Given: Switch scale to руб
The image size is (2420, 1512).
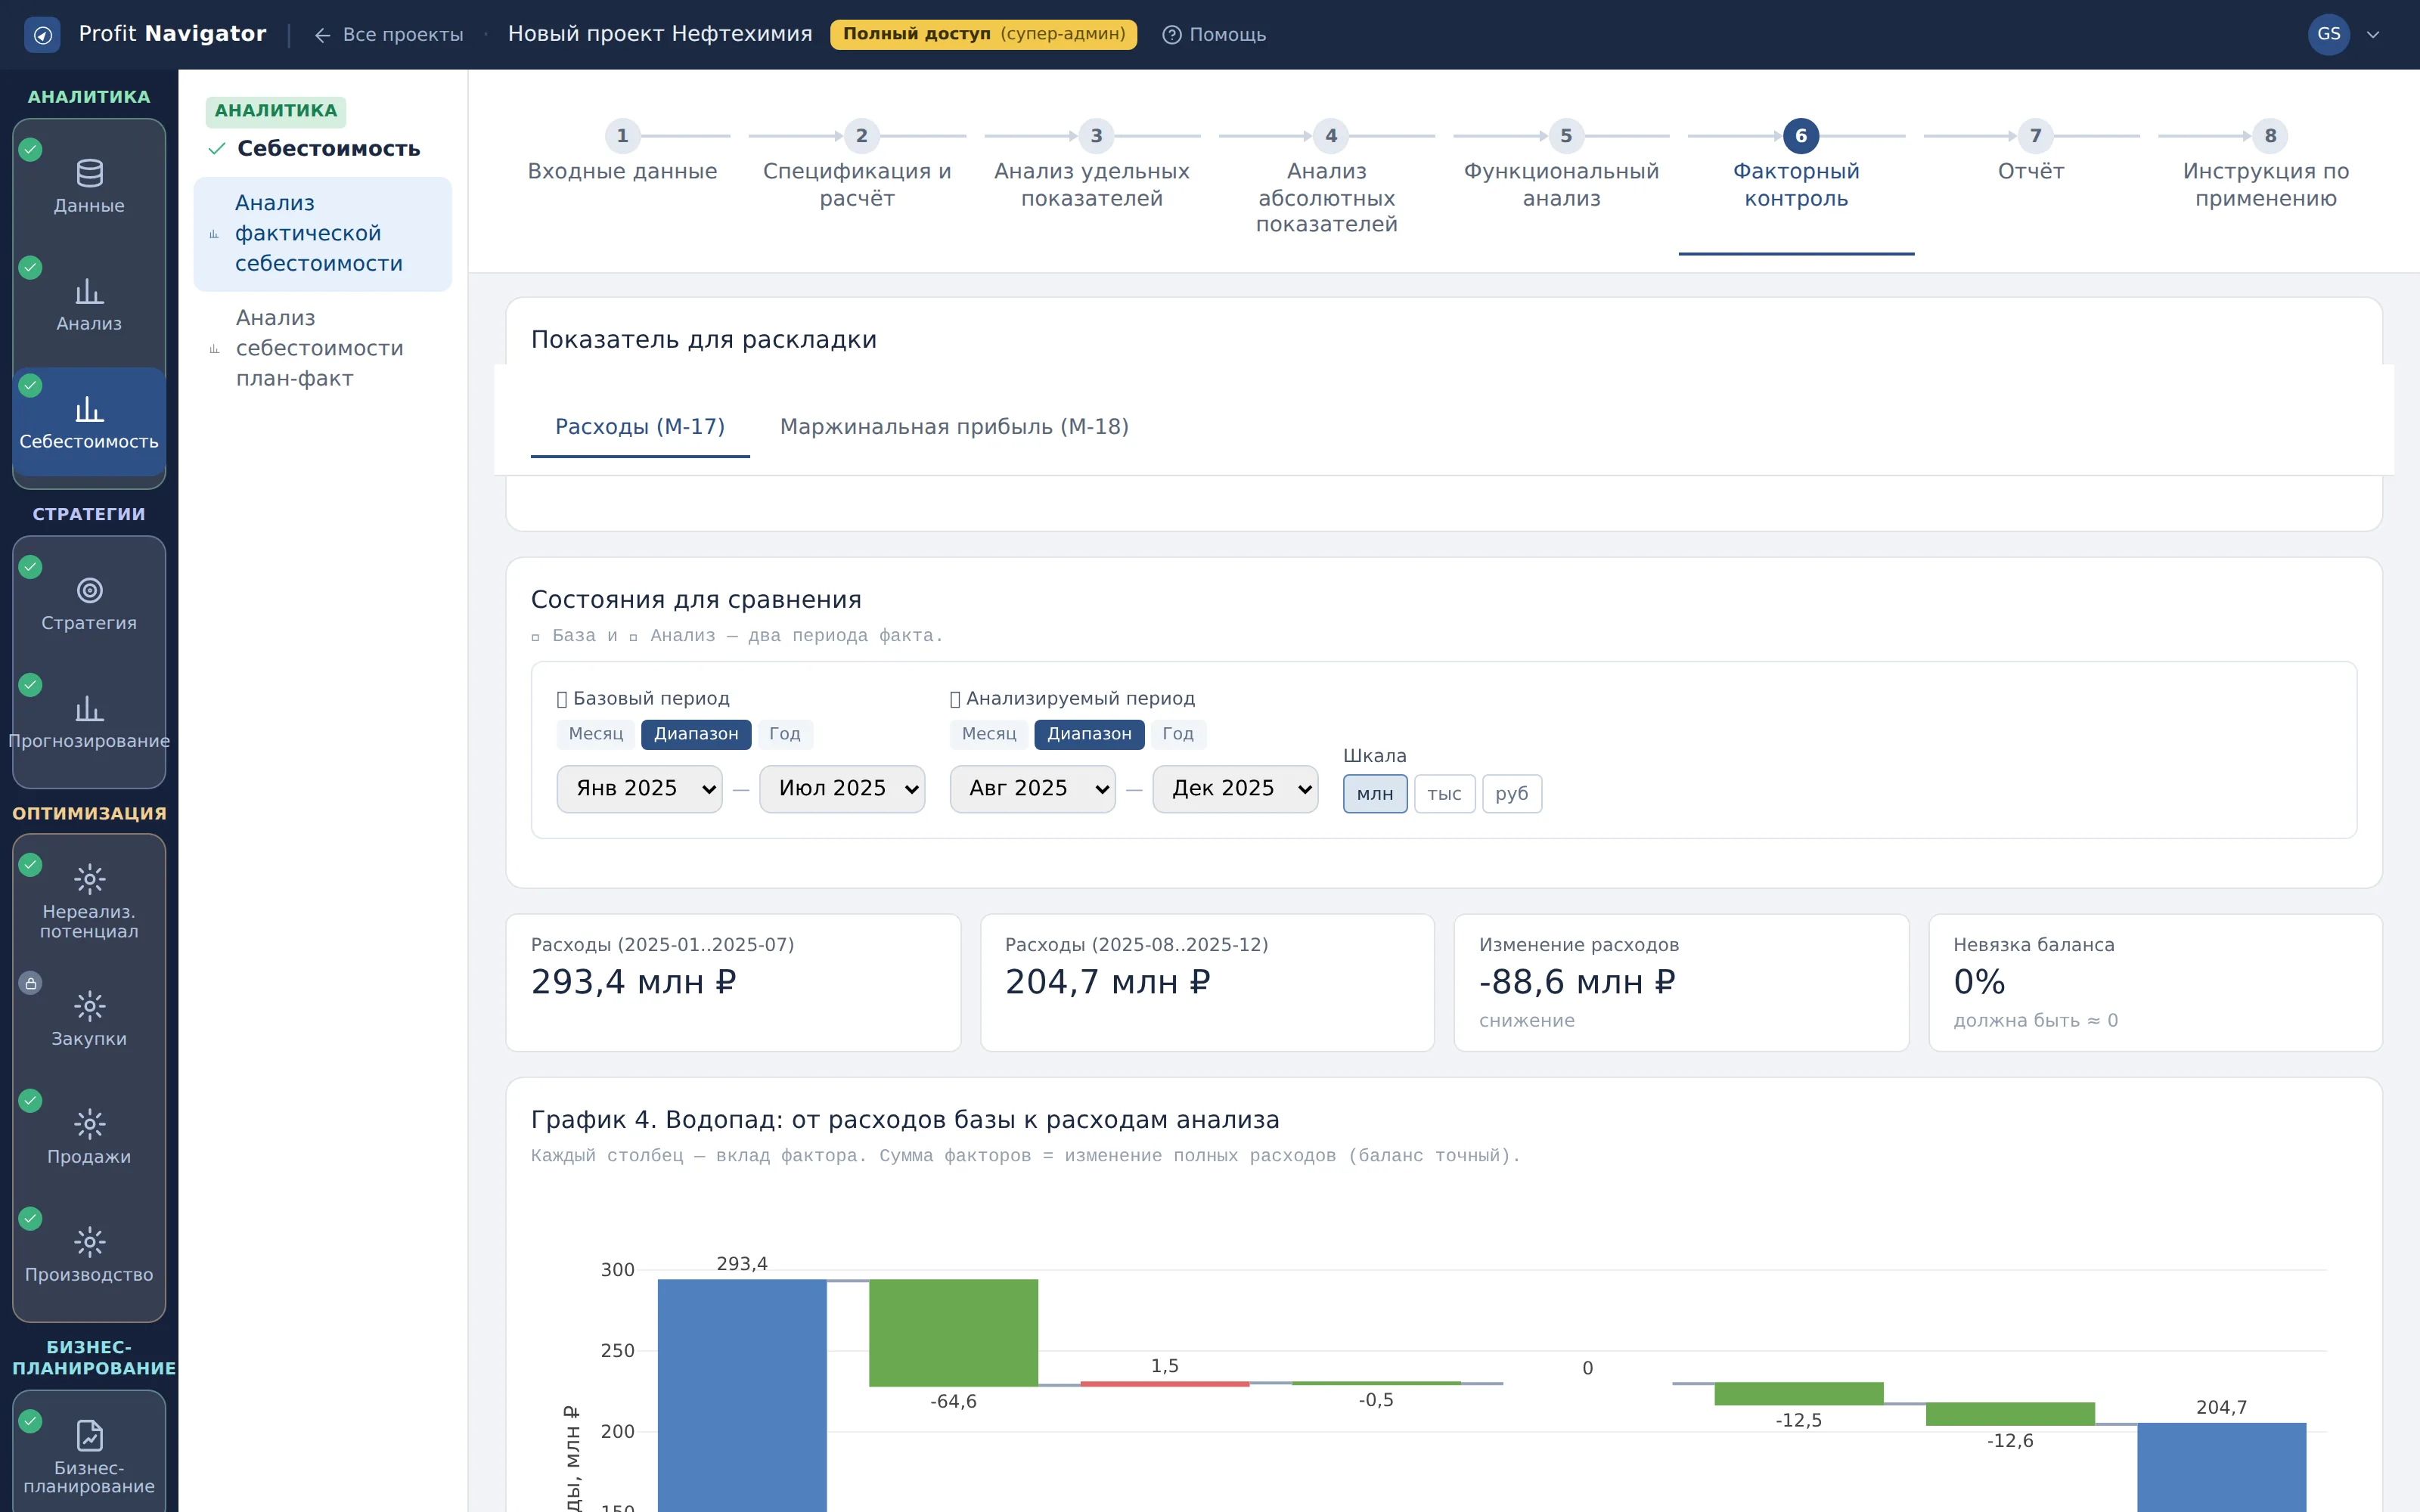Looking at the screenshot, I should click(x=1511, y=794).
